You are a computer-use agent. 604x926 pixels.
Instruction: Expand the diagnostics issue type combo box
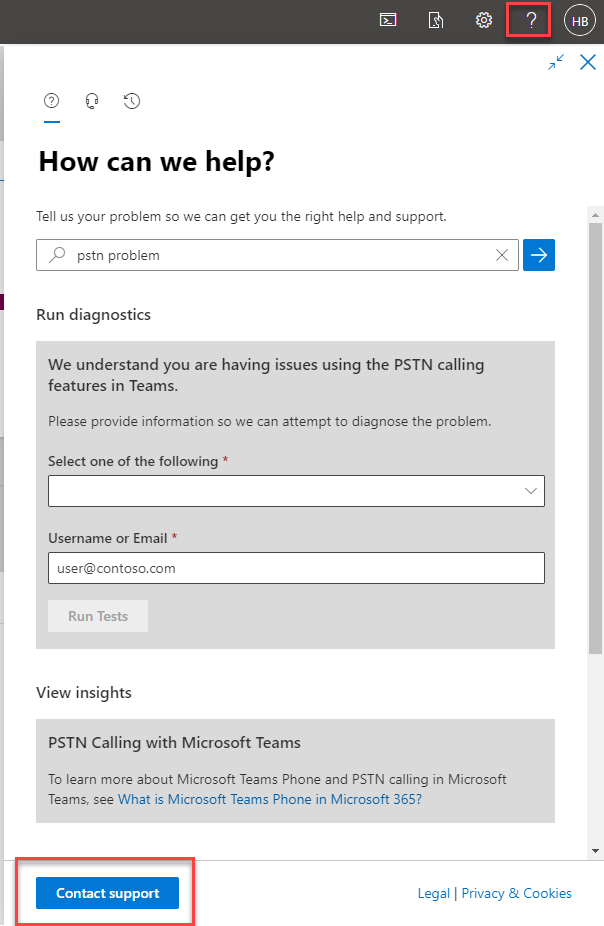530,491
